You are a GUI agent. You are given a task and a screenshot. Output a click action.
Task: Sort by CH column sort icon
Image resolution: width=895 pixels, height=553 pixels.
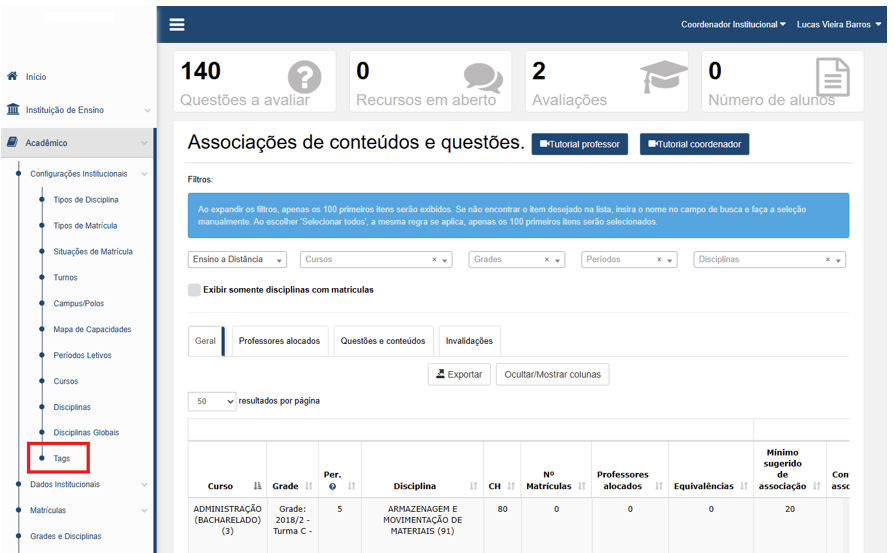click(x=511, y=486)
